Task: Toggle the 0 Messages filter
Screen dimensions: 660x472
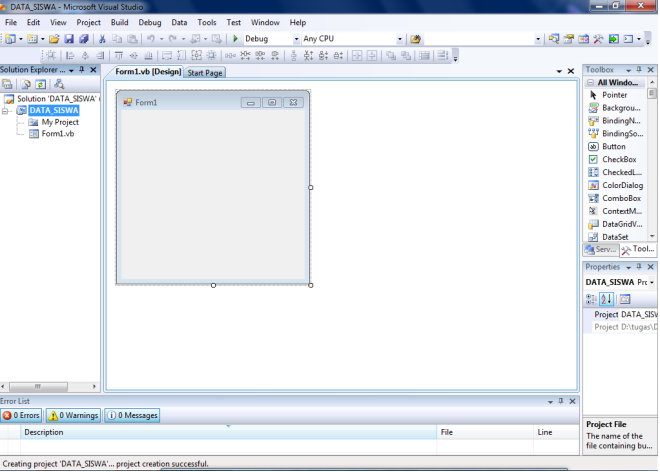Action: tap(132, 416)
